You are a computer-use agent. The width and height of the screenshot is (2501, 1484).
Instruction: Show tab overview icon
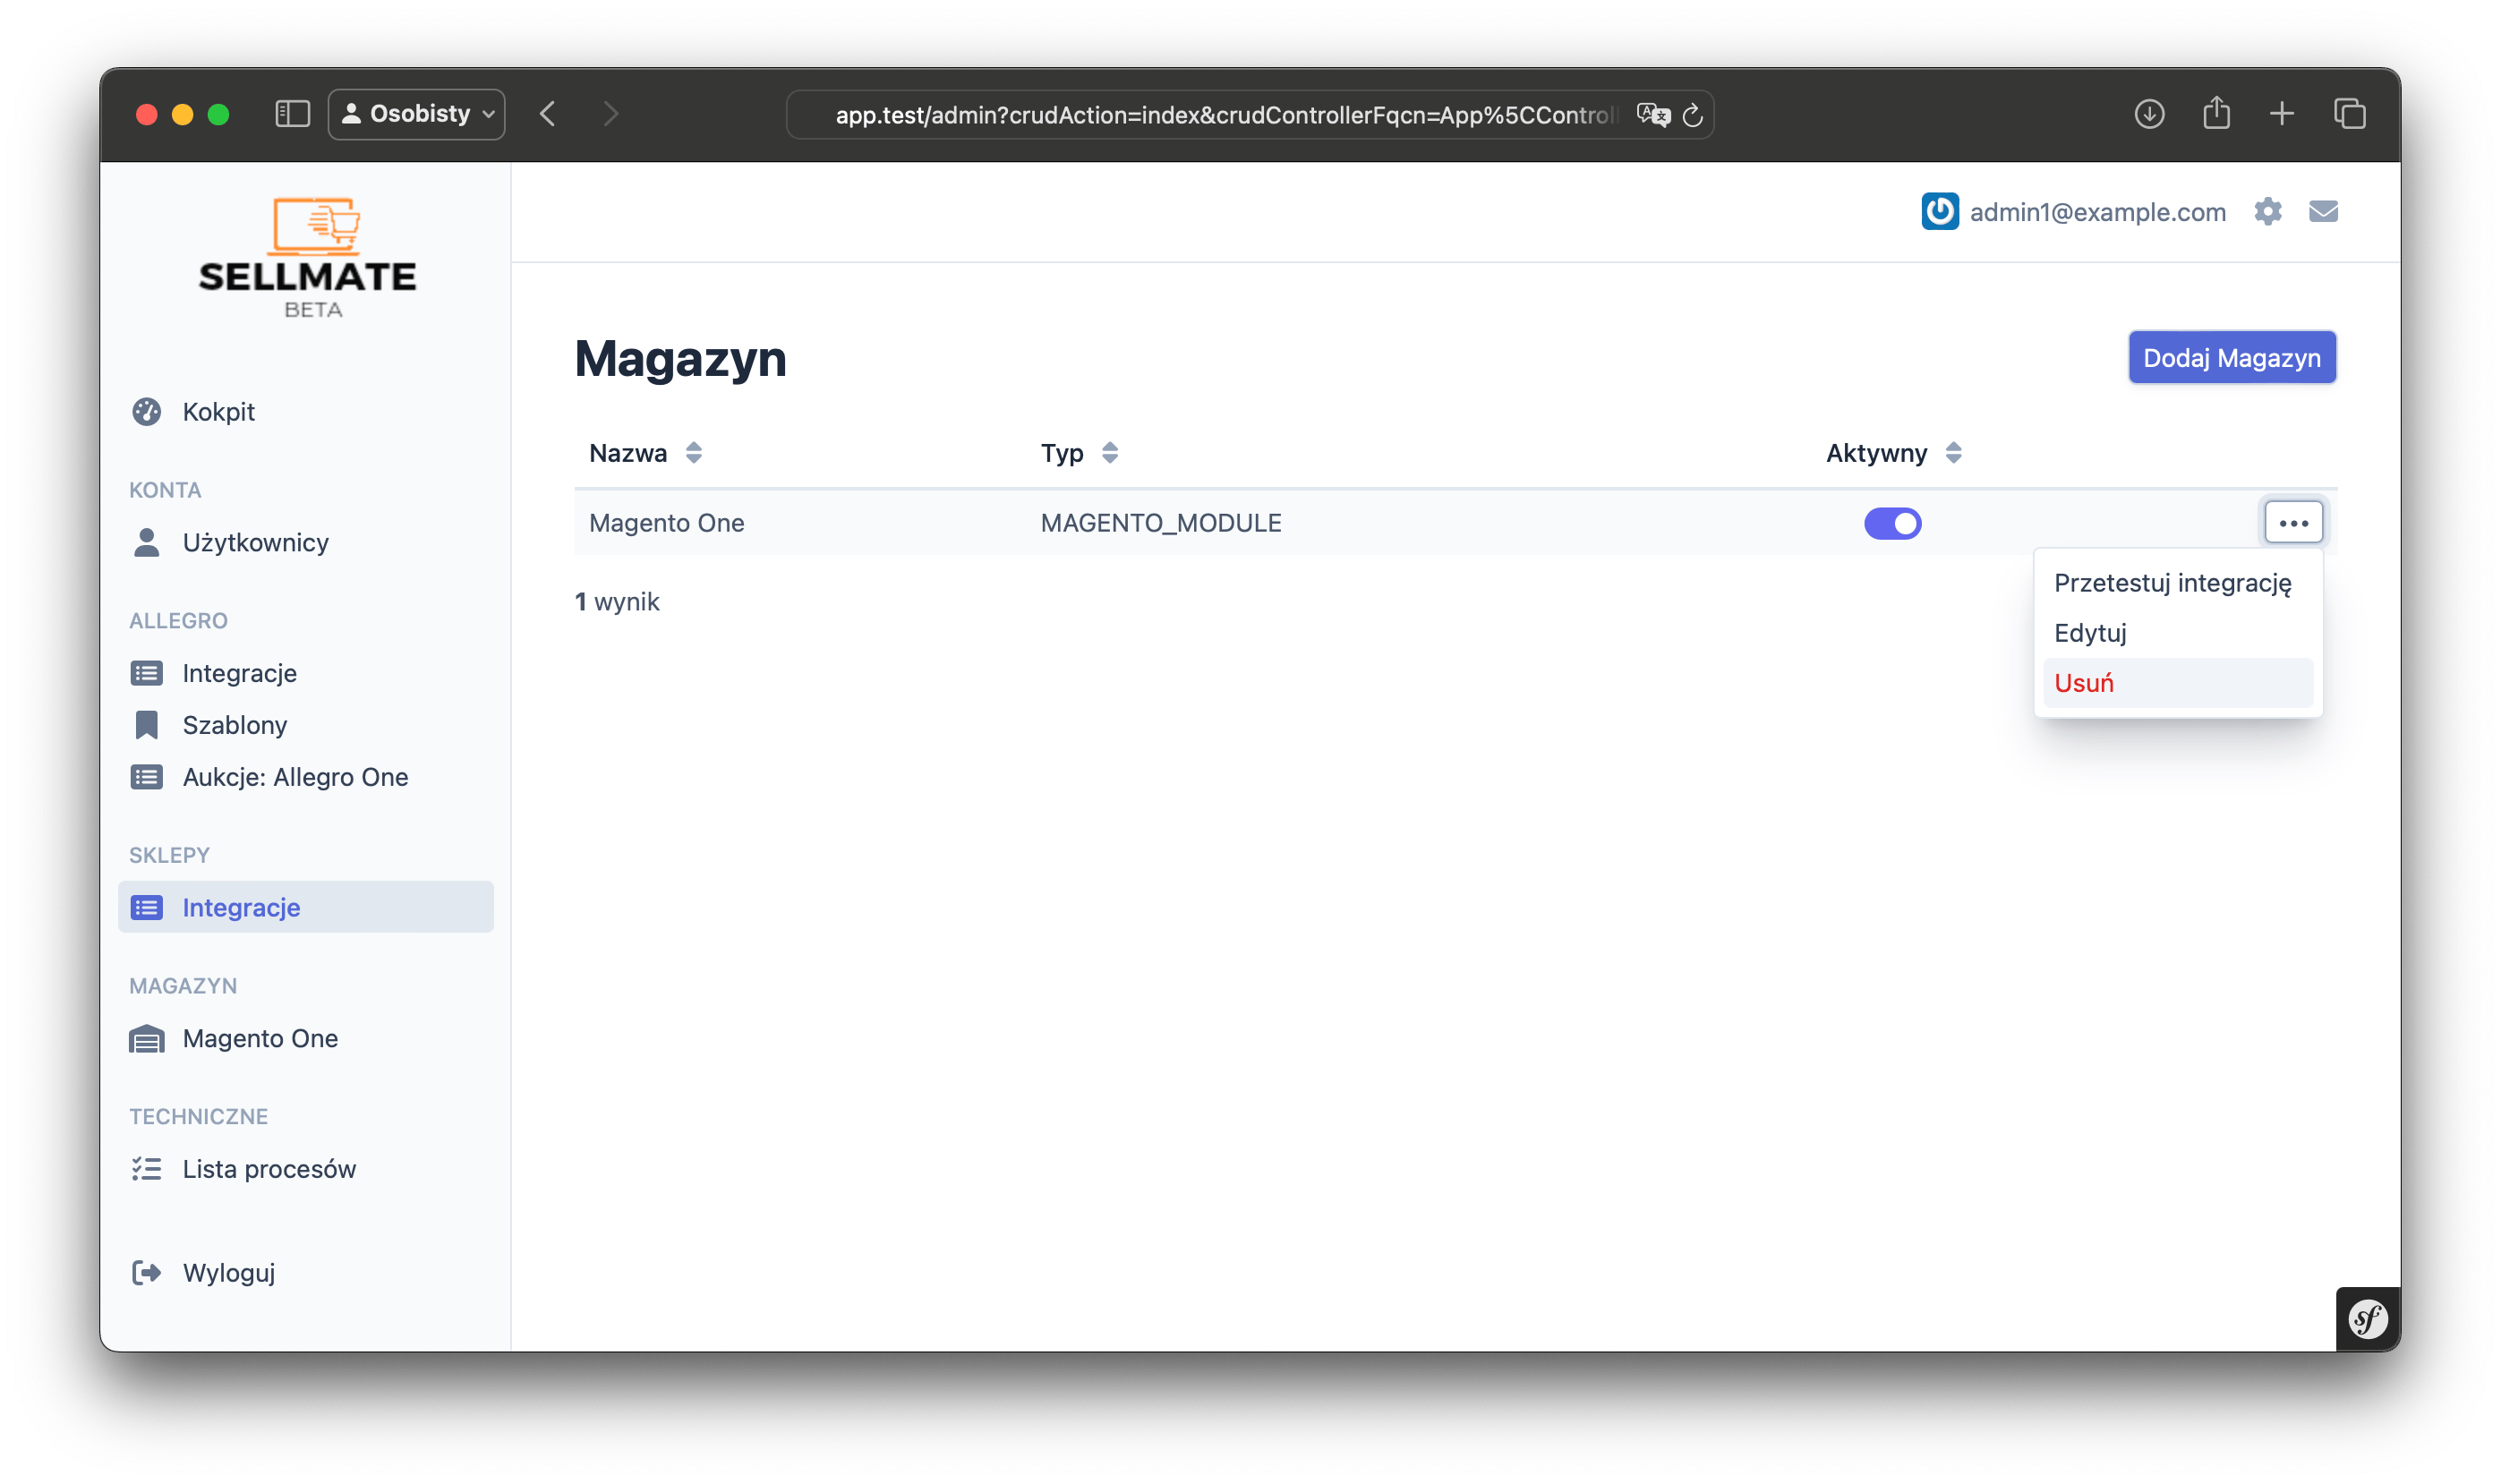(2349, 114)
